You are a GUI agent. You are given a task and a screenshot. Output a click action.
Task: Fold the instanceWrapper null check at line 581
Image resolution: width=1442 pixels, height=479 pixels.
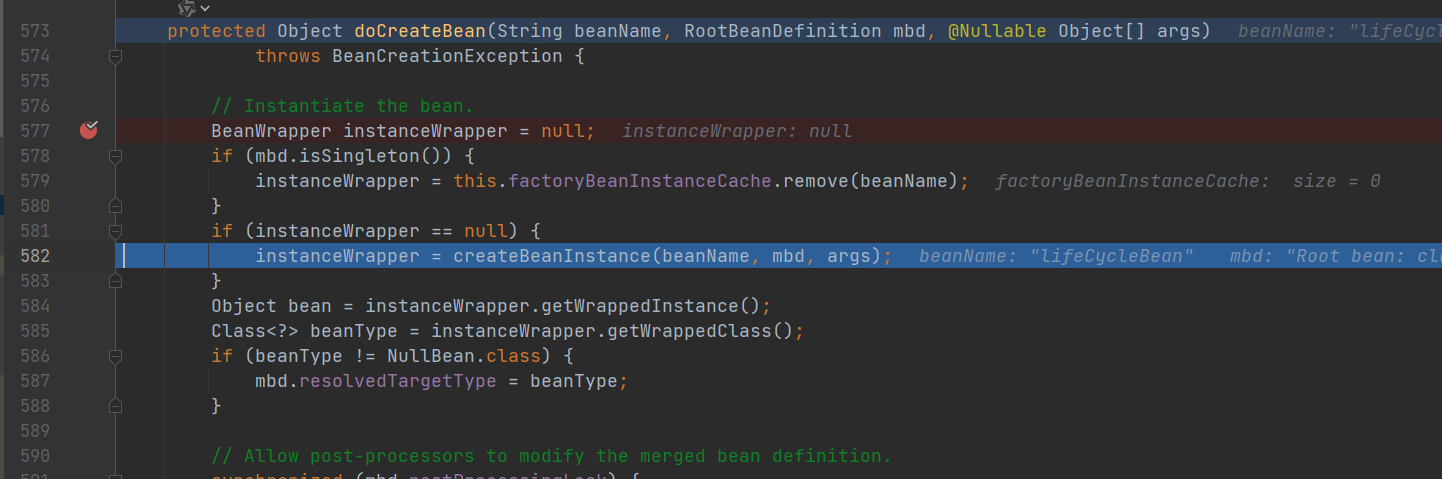pos(115,232)
